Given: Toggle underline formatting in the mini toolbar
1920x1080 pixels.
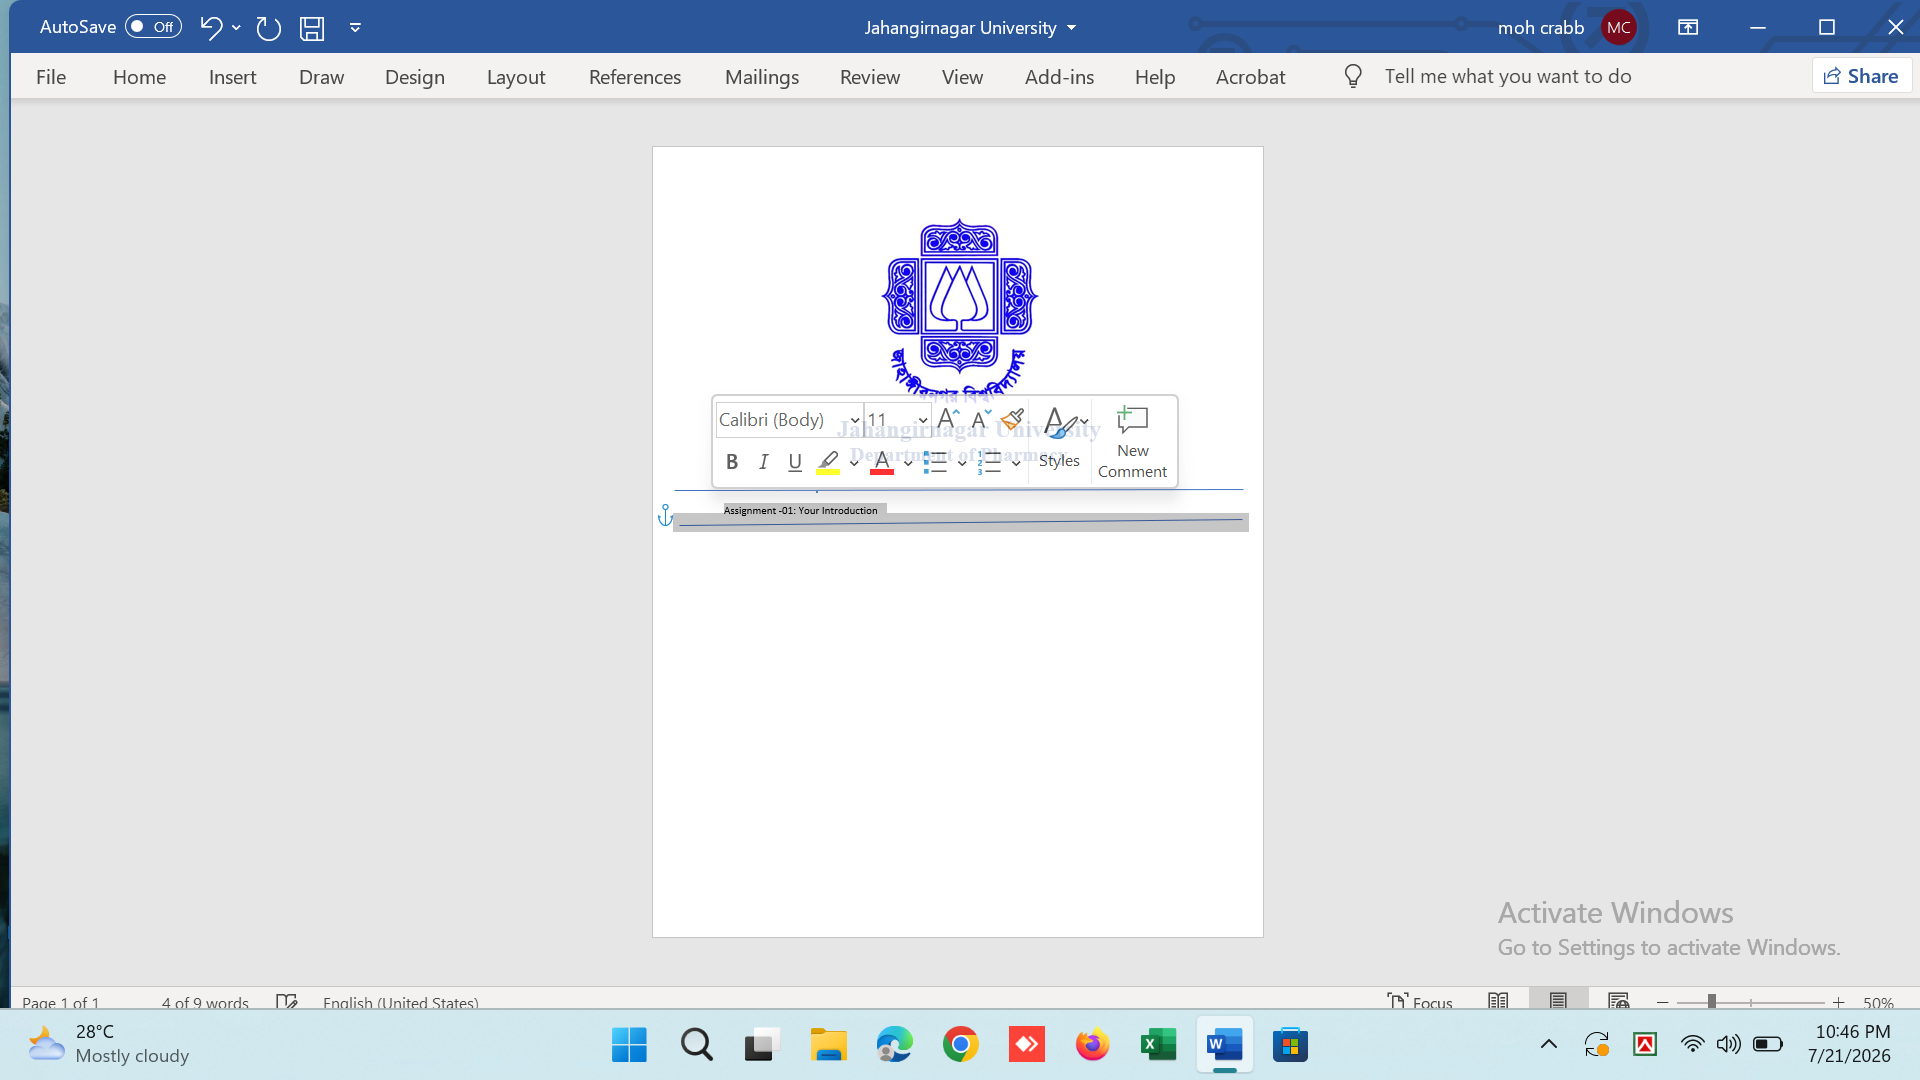Looking at the screenshot, I should point(795,462).
